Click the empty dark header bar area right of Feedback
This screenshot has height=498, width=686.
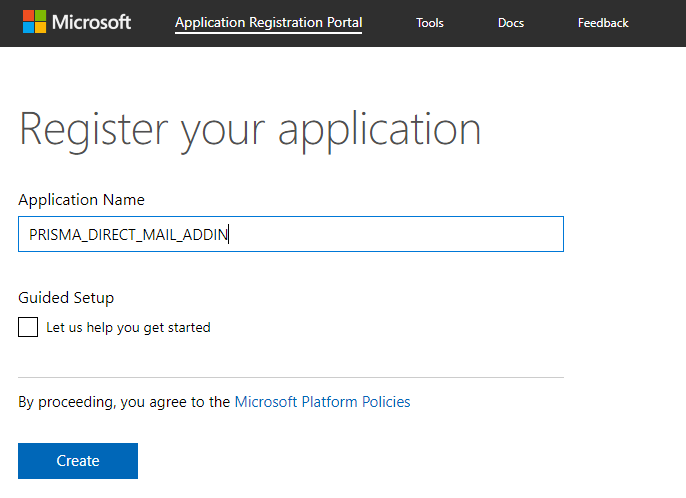660,23
